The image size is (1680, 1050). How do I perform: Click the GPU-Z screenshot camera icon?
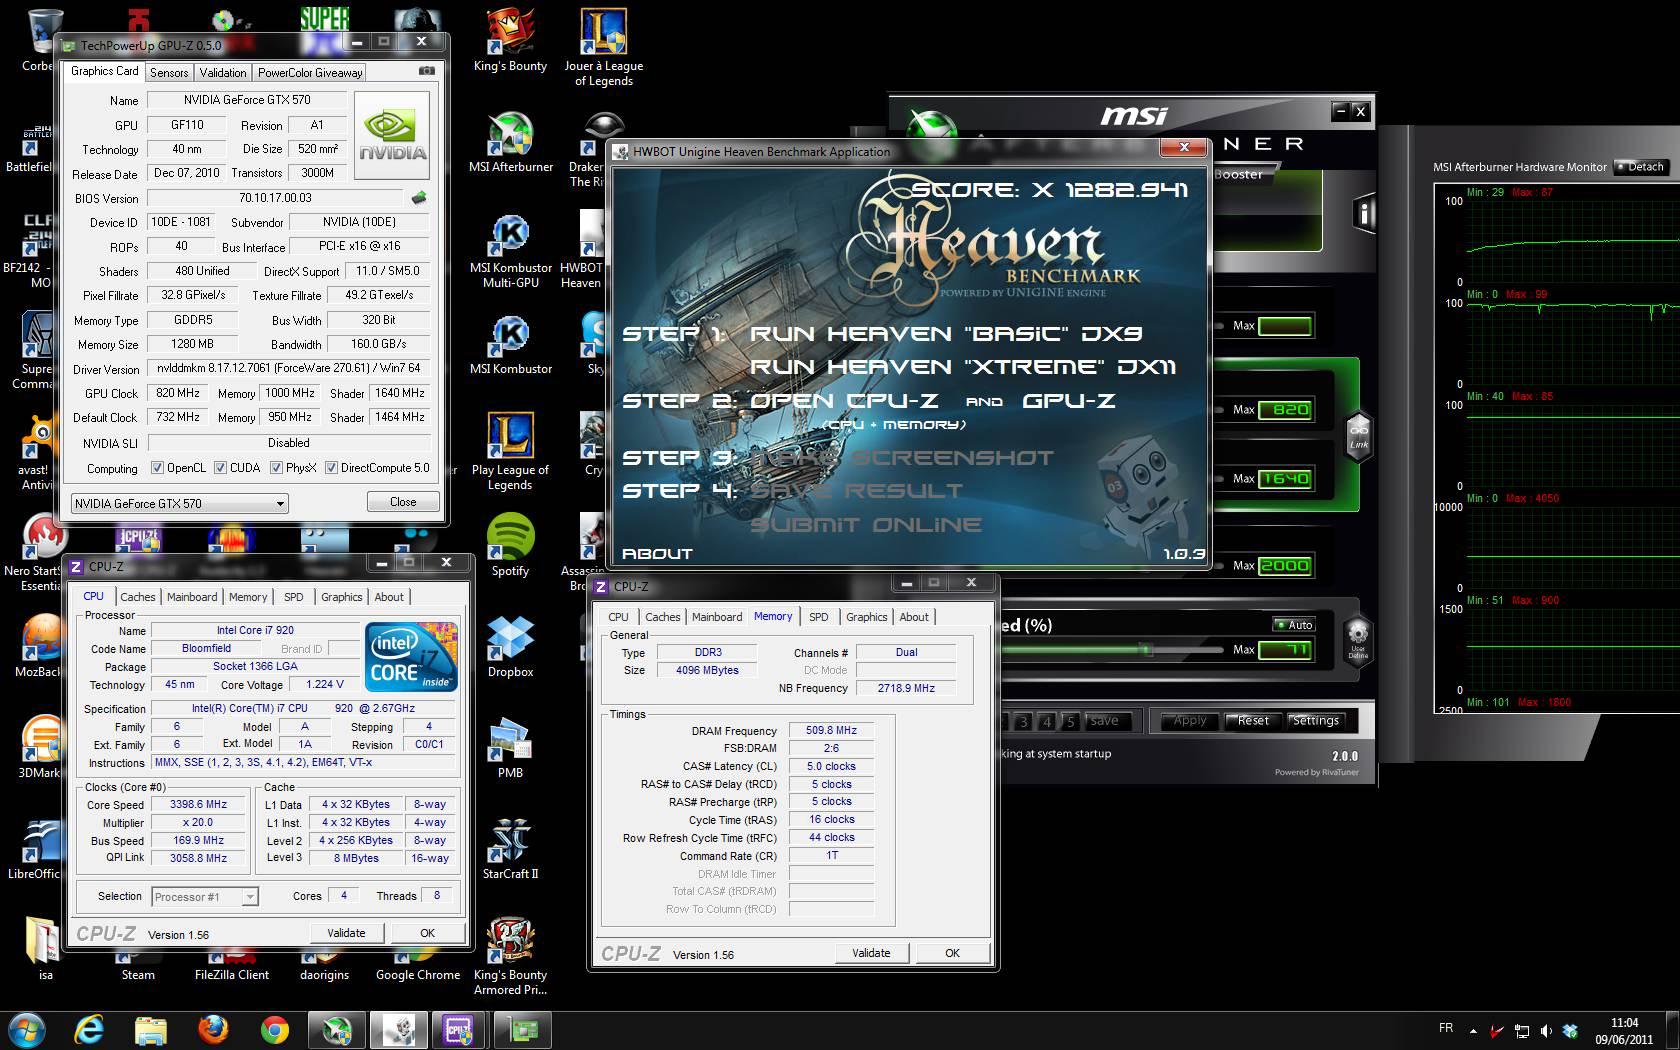[427, 71]
